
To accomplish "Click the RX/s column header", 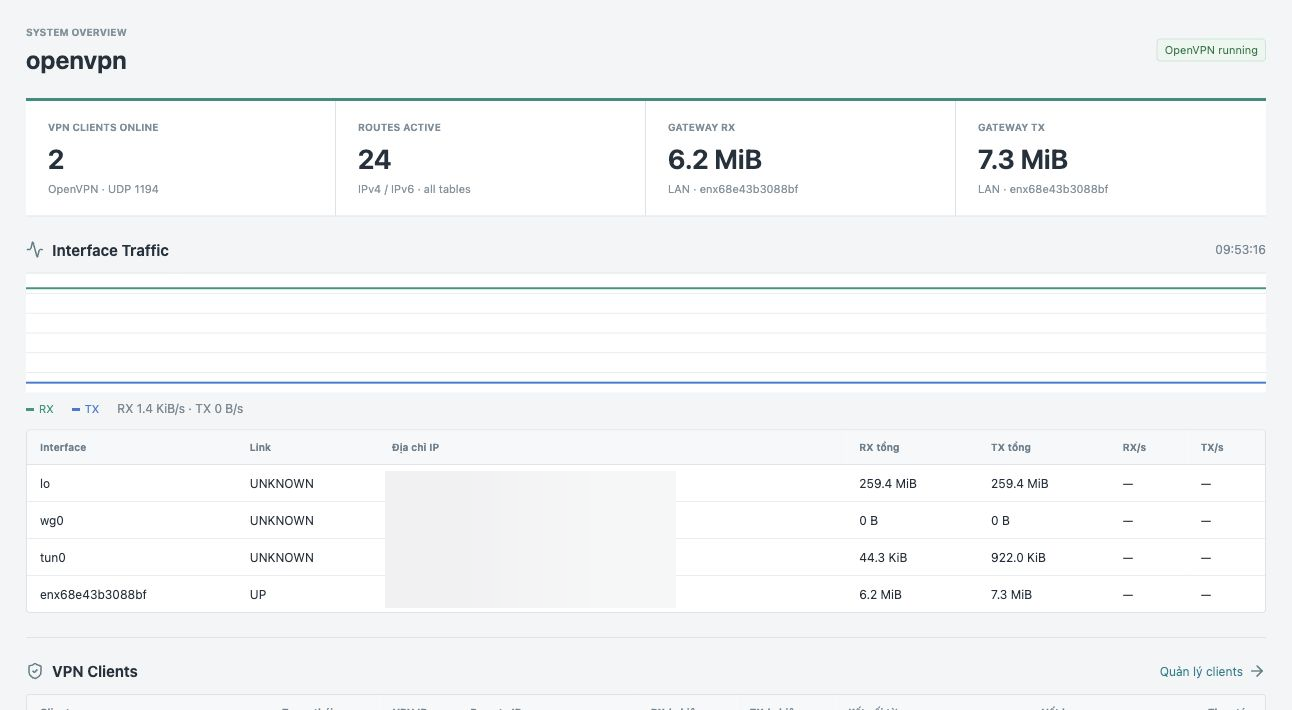I will pyautogui.click(x=1134, y=447).
